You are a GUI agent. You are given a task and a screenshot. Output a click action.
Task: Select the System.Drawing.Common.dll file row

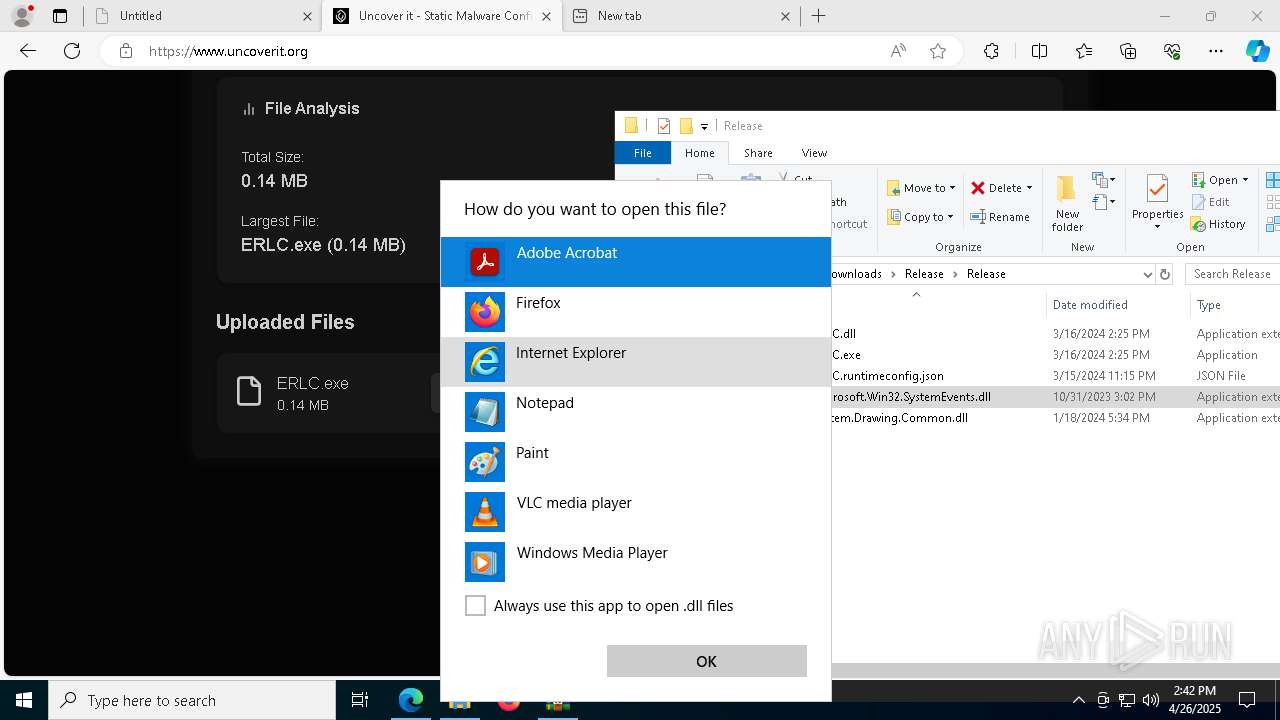coord(1056,418)
